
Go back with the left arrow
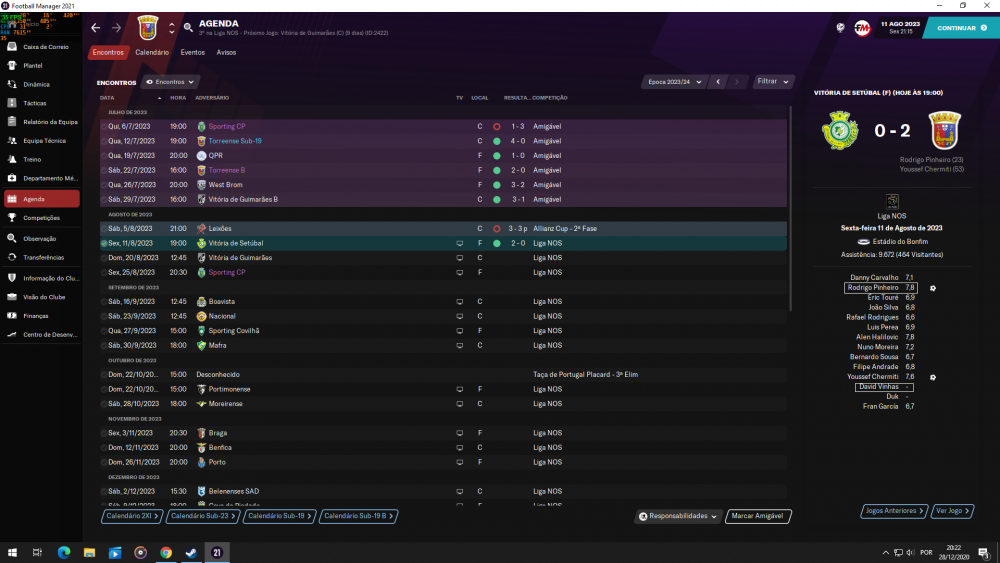pyautogui.click(x=96, y=27)
